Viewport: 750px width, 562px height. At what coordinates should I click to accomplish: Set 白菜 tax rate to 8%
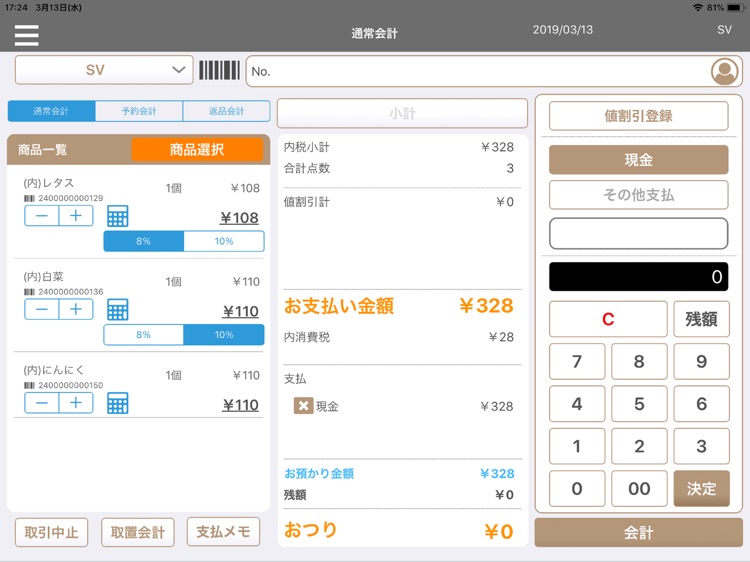143,334
